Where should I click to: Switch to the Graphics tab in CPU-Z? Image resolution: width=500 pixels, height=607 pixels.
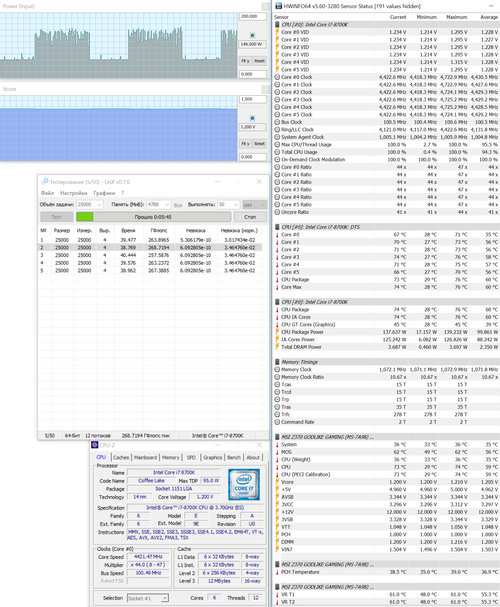pyautogui.click(x=213, y=458)
